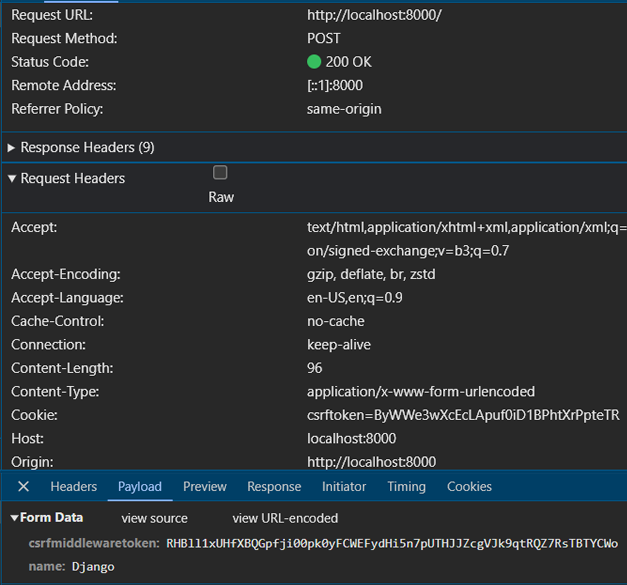Click the Cache-Control: header name
627x585 pixels.
coord(58,321)
